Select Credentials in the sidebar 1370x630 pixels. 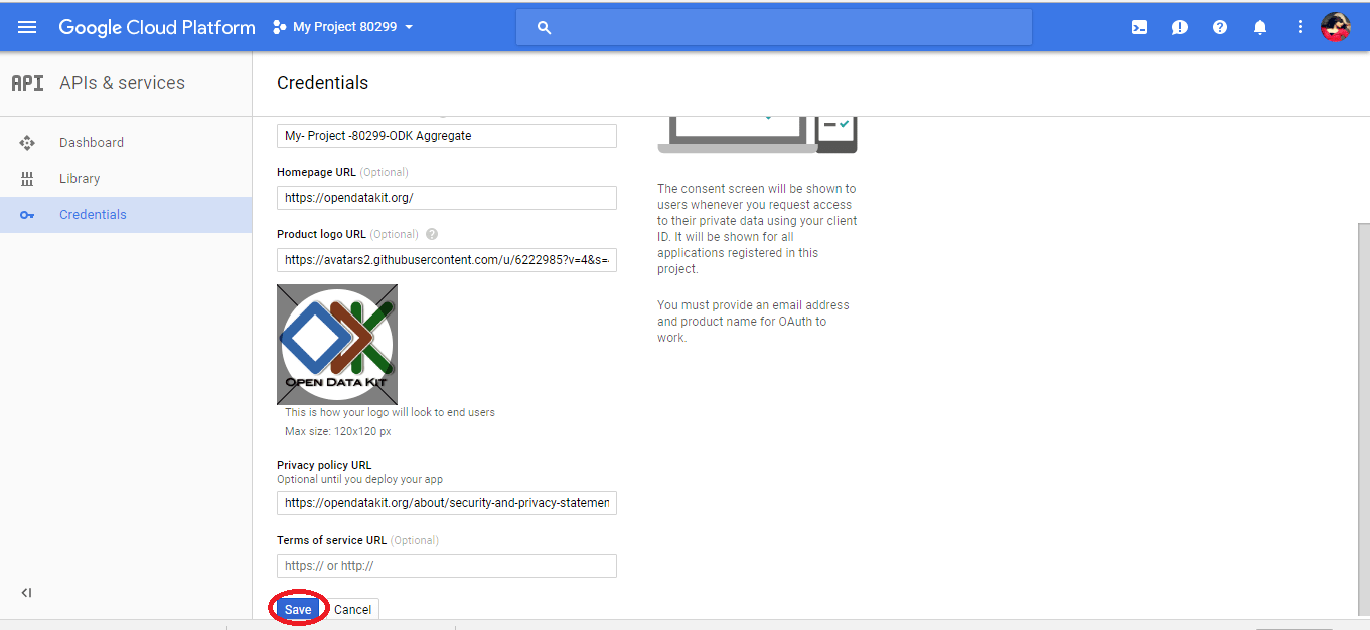coord(126,215)
